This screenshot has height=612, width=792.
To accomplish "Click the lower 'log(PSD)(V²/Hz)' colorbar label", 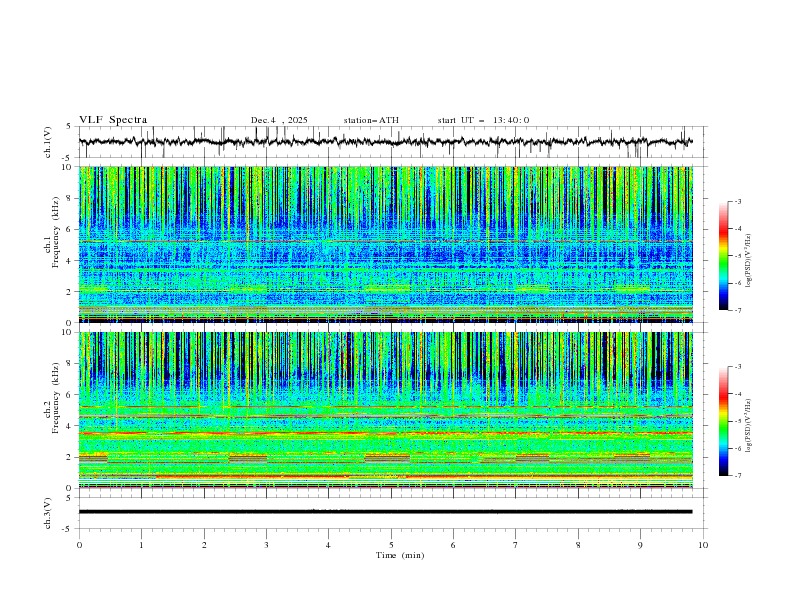I will pyautogui.click(x=749, y=426).
